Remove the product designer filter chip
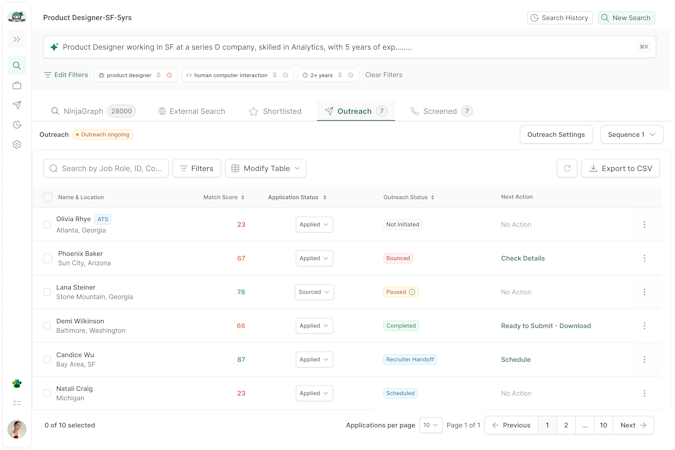This screenshot has width=675, height=450. pyautogui.click(x=170, y=75)
